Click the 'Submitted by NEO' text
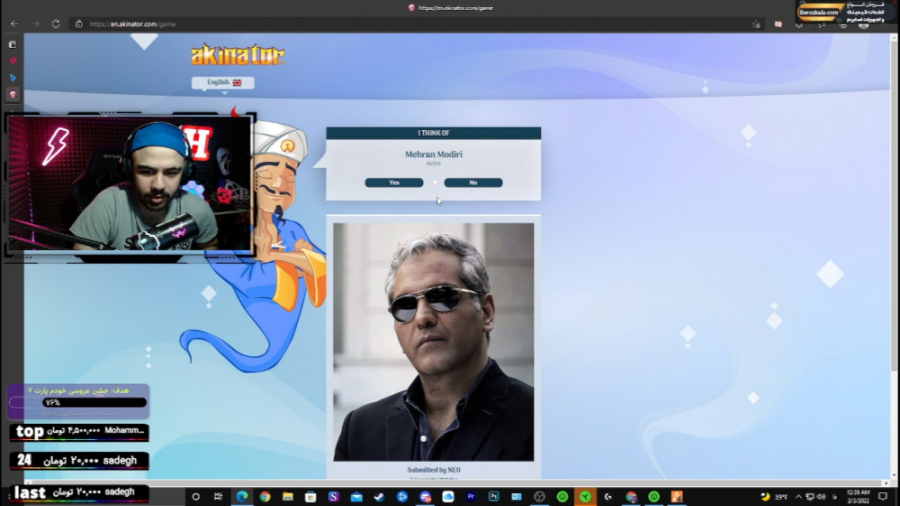The image size is (900, 506). pos(434,470)
